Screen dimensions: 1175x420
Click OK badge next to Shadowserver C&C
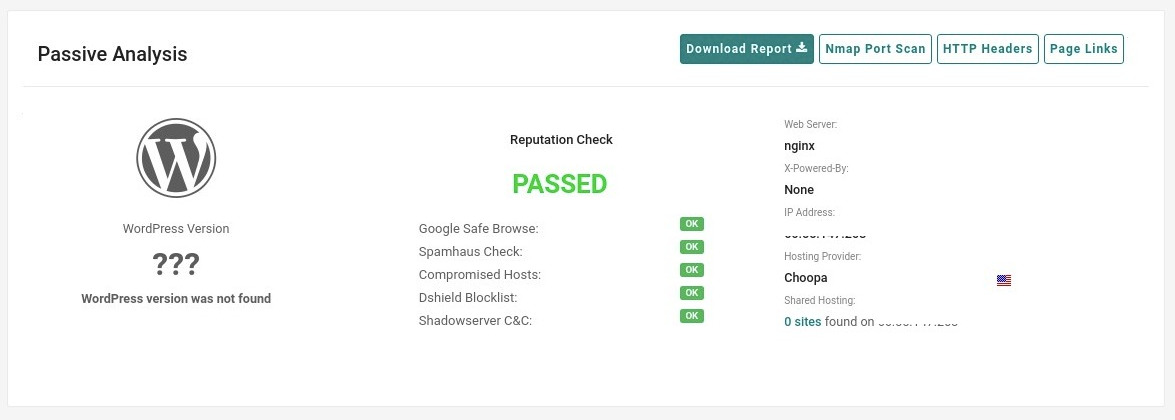tap(692, 316)
